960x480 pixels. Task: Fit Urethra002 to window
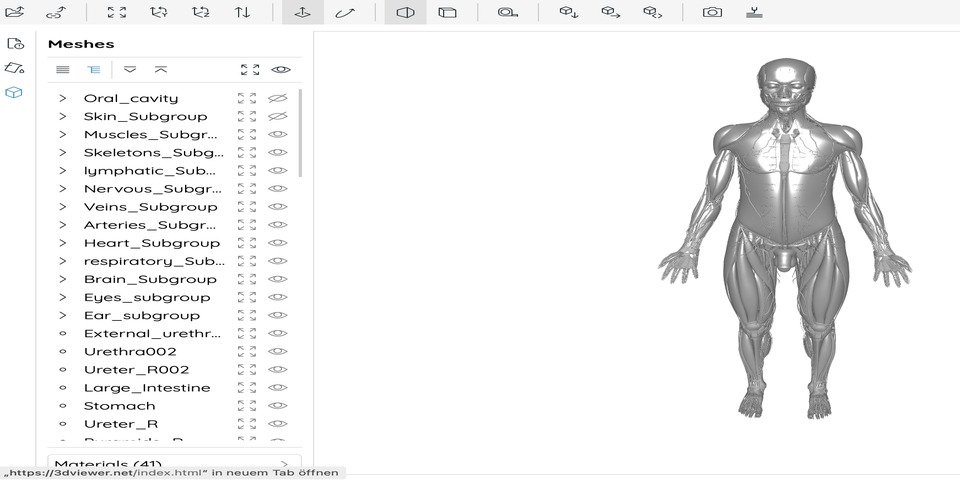pyautogui.click(x=247, y=351)
